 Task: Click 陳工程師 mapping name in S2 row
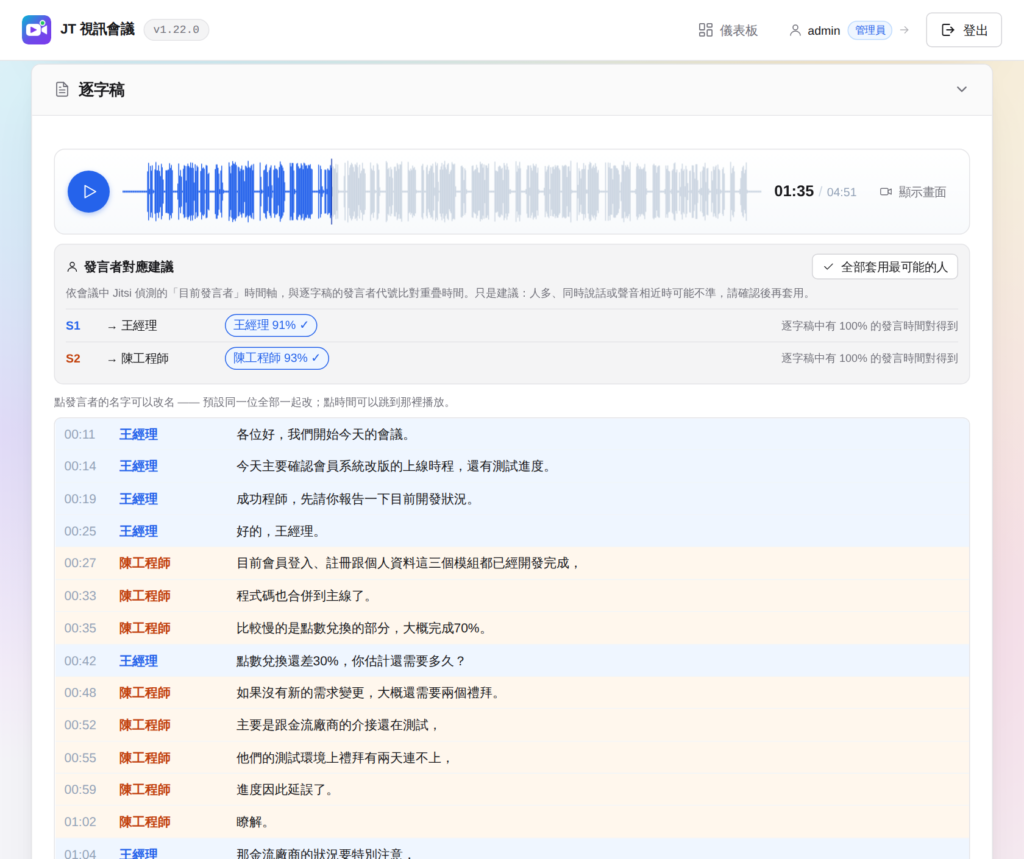(x=144, y=358)
